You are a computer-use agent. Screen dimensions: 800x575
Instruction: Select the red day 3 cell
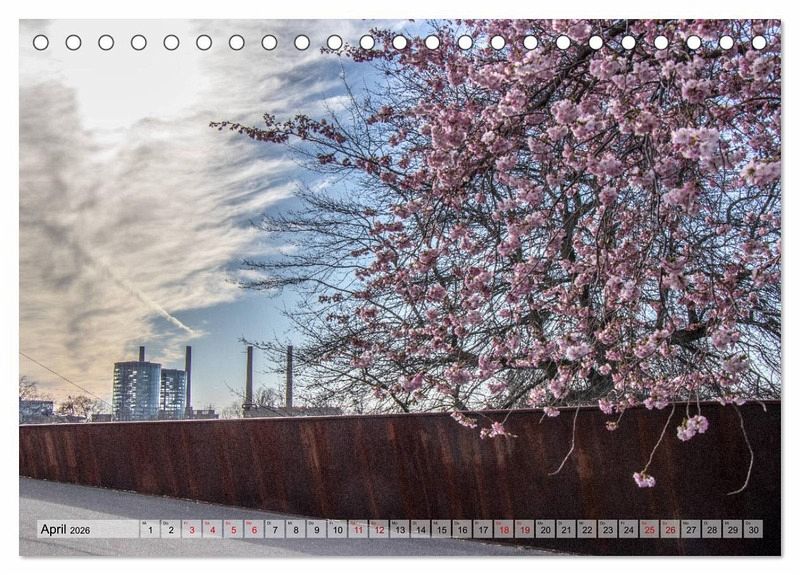coord(192,529)
